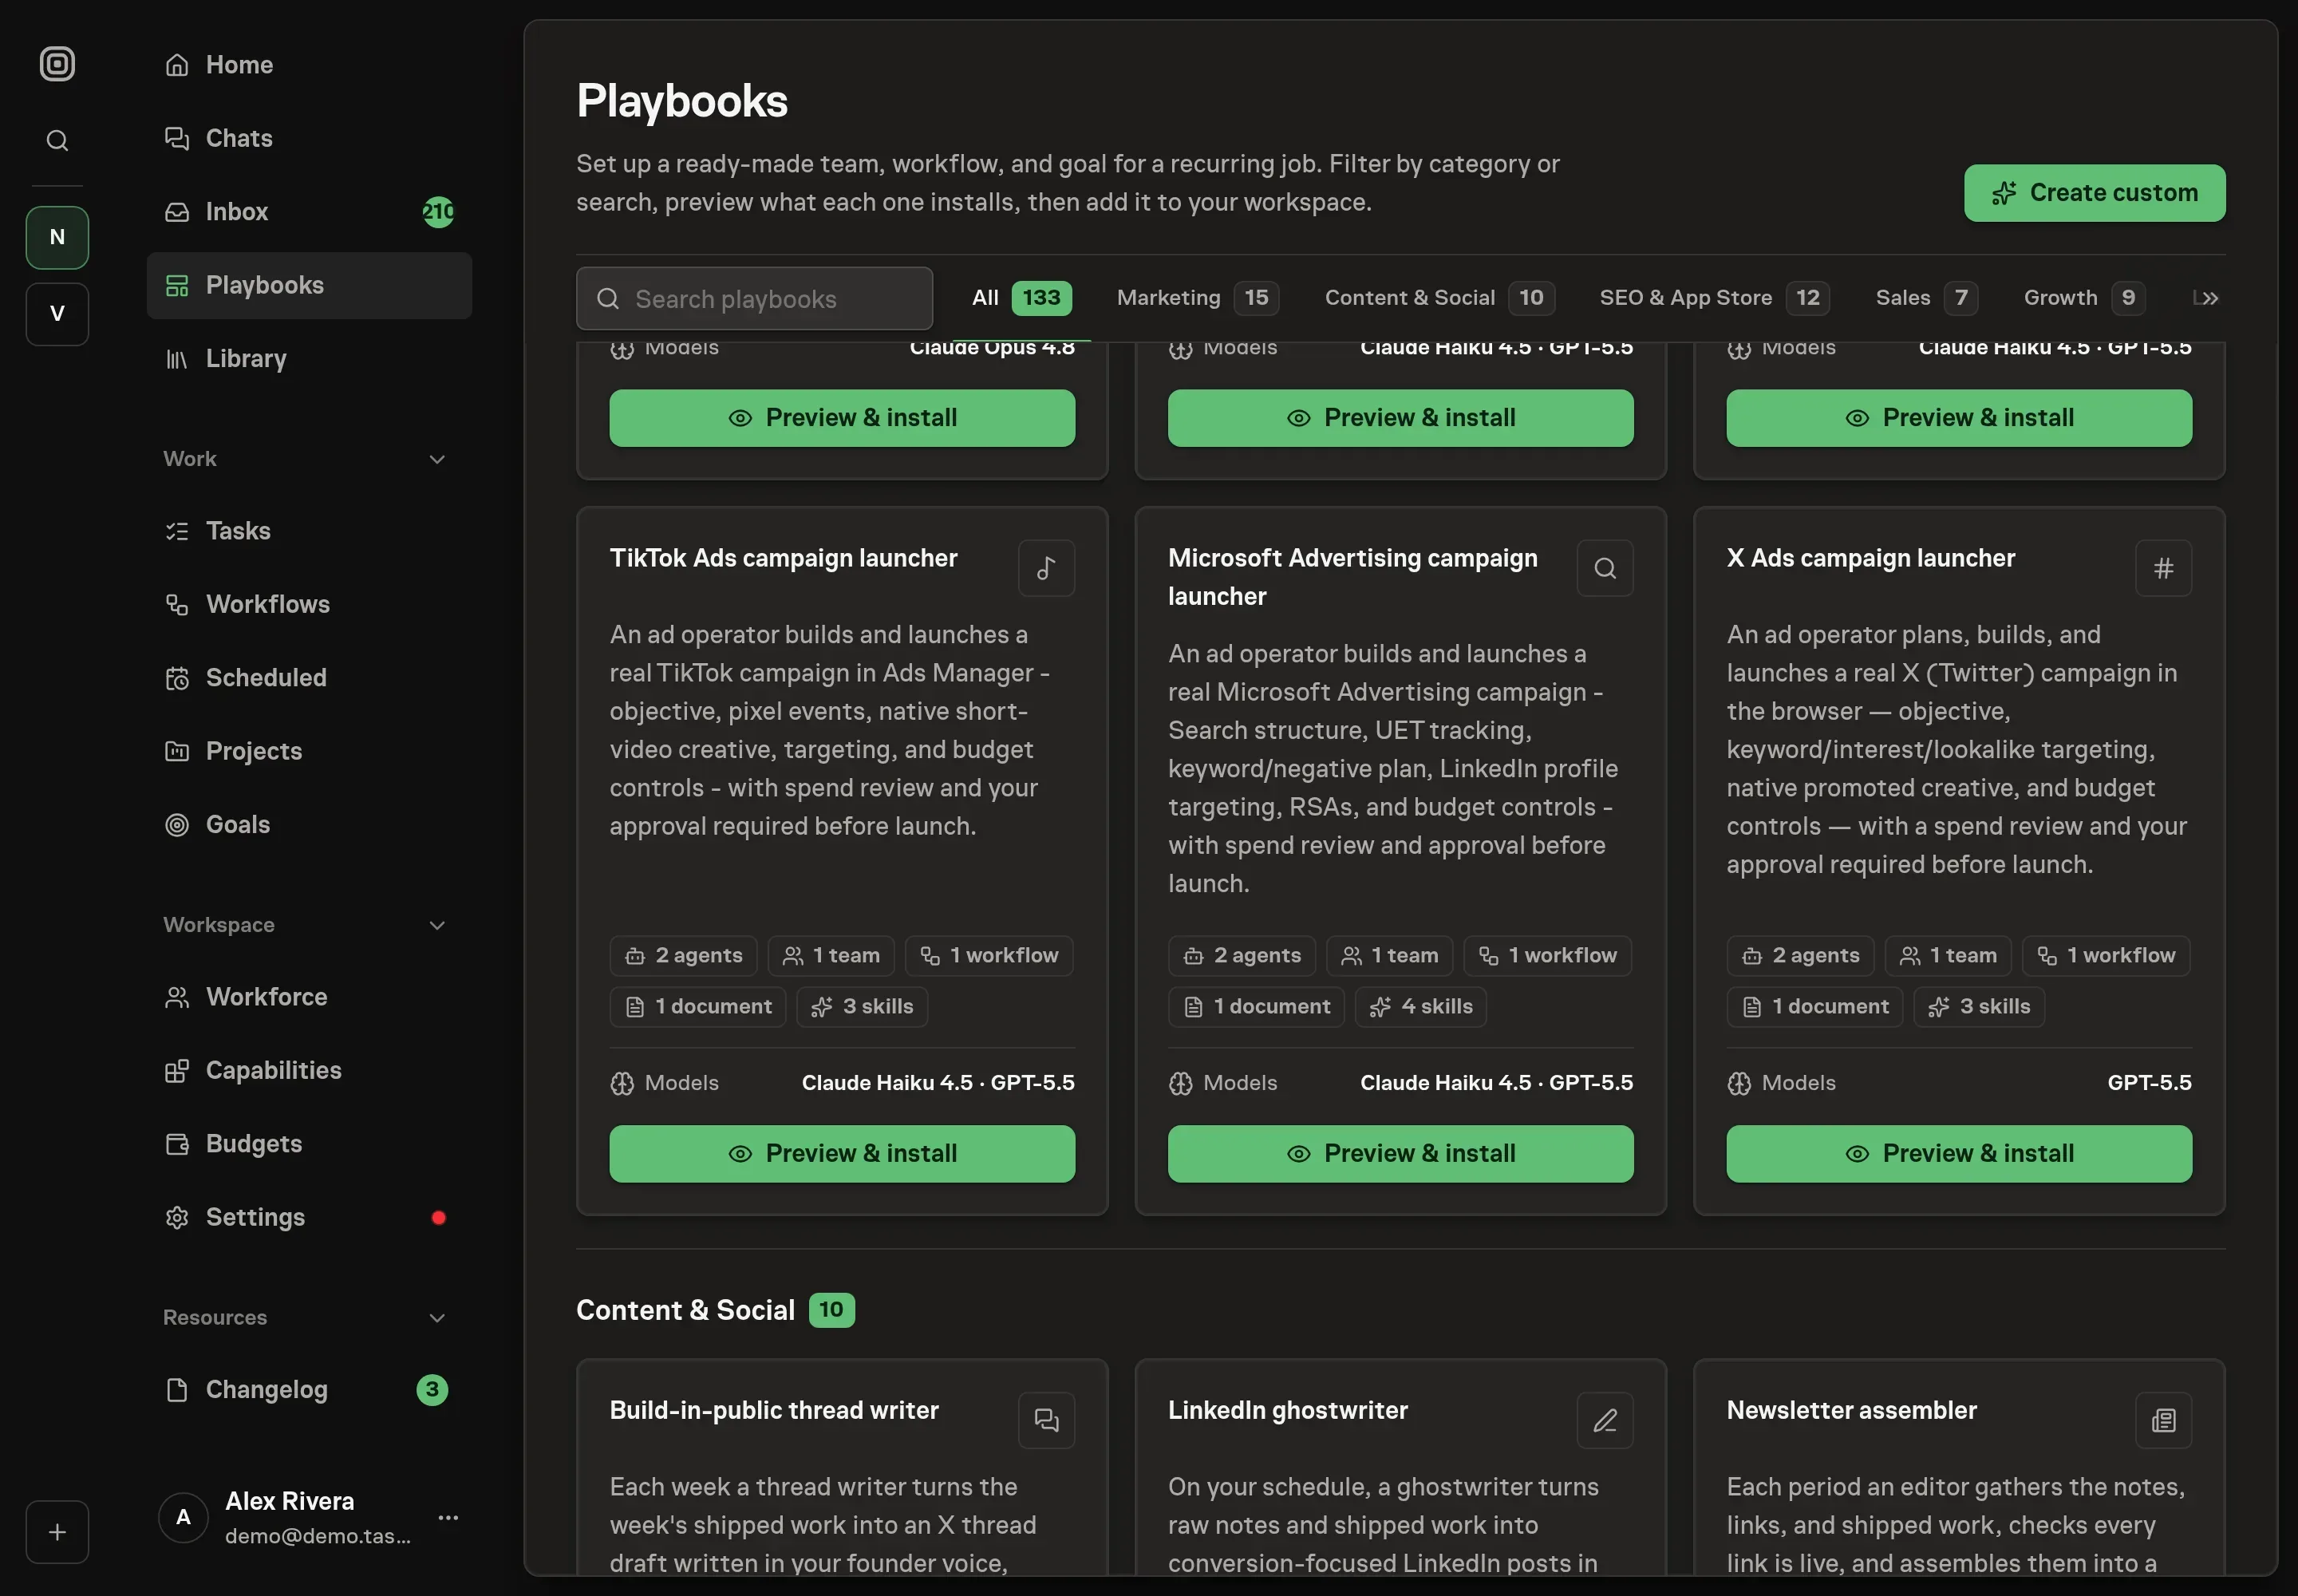Preview & install the X Ads campaign launcher

(x=1959, y=1154)
